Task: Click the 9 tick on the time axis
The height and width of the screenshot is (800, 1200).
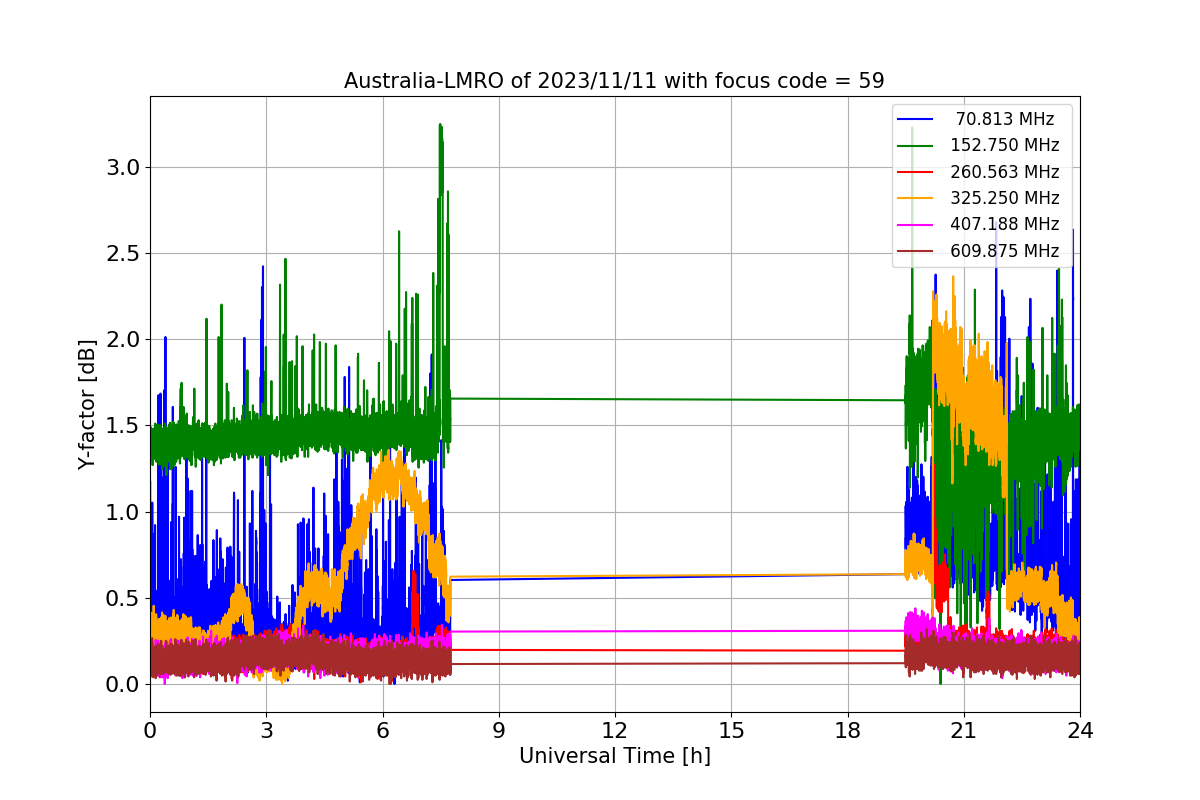Action: [x=499, y=731]
